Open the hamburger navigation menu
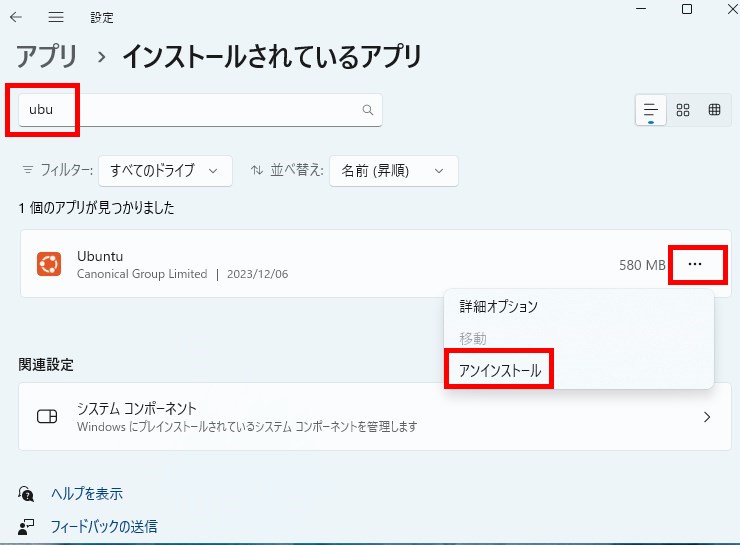Viewport: 740px width, 545px height. (56, 17)
